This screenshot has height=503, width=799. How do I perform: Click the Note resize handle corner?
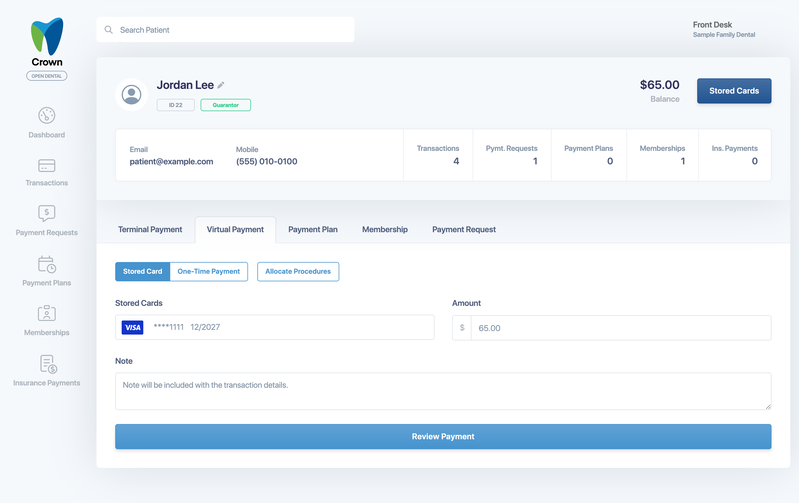pyautogui.click(x=767, y=406)
